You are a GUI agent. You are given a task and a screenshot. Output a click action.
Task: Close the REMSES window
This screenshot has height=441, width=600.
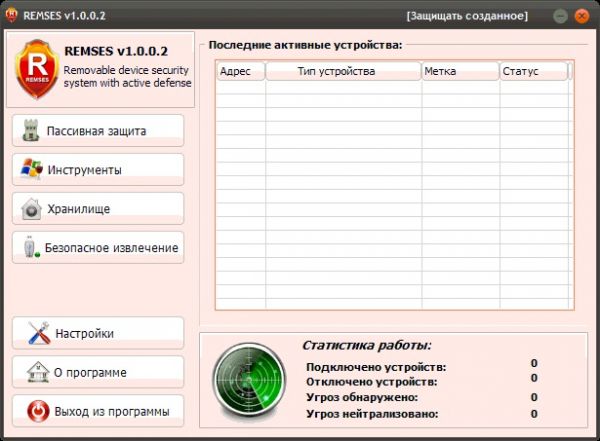[x=582, y=16]
